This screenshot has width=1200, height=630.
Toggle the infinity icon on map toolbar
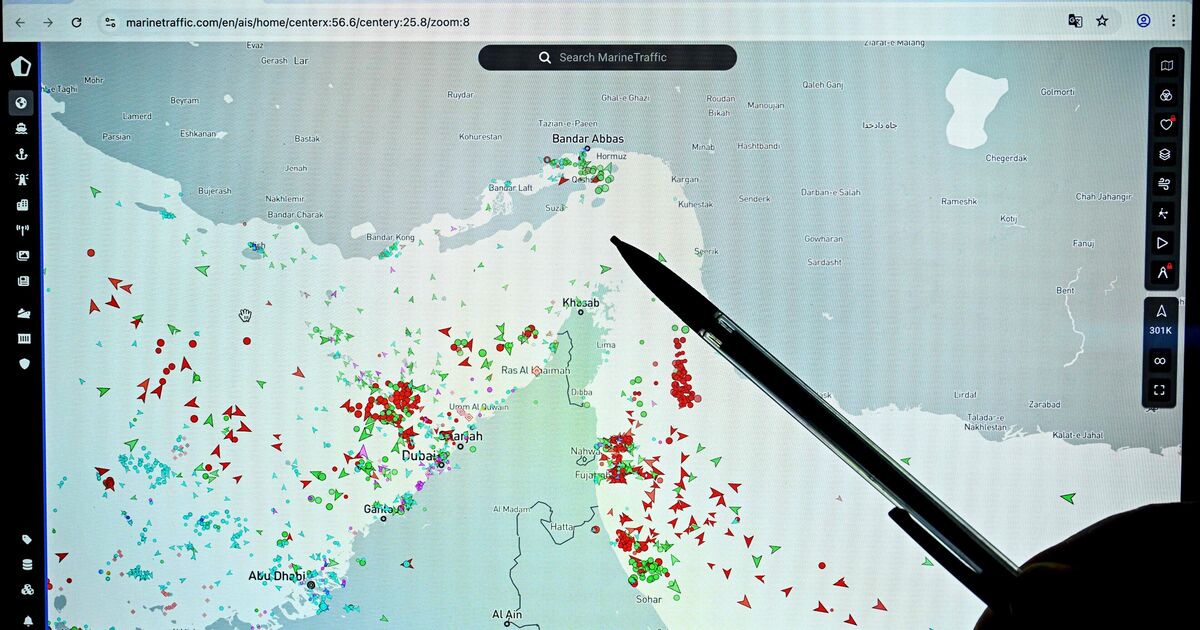(1160, 361)
